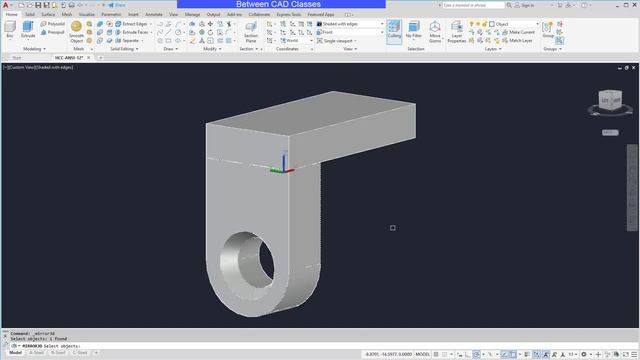Expand the Modify panel
The width and height of the screenshot is (640, 360).
pyautogui.click(x=212, y=49)
